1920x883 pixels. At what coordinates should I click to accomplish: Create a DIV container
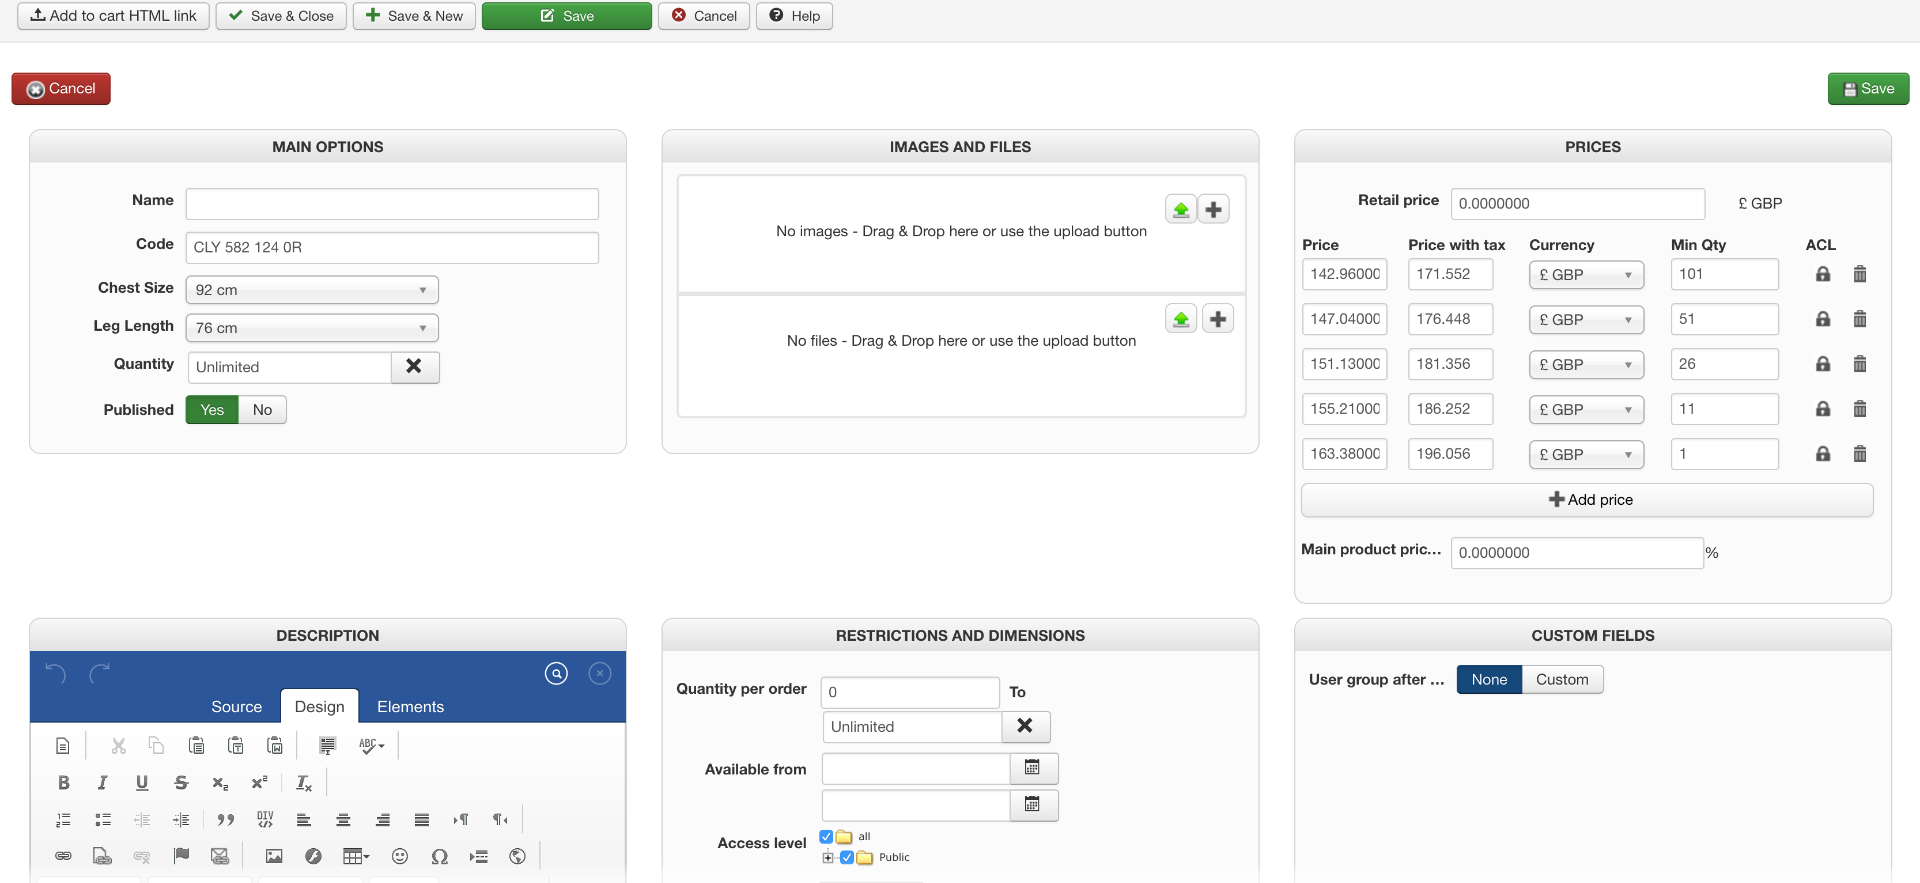click(x=265, y=820)
